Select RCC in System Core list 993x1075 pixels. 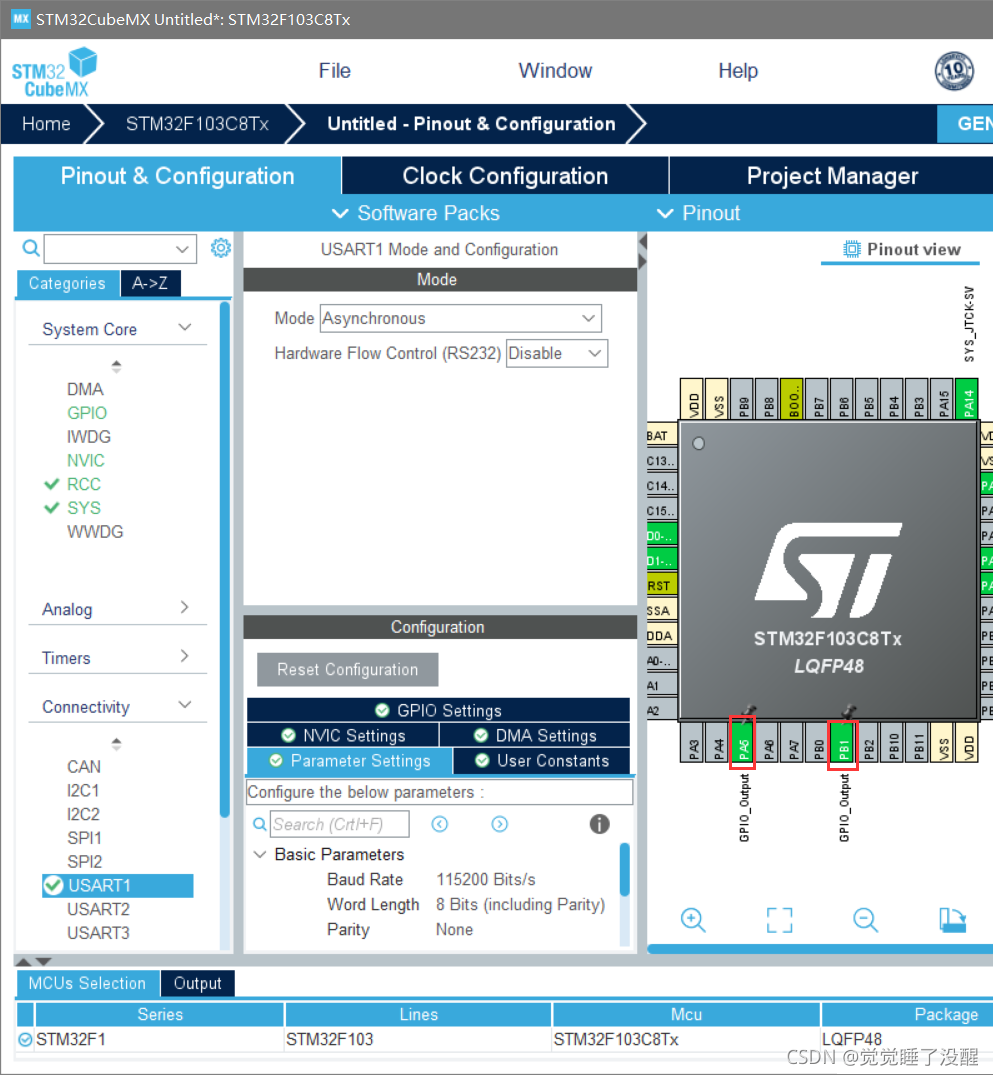pos(84,484)
